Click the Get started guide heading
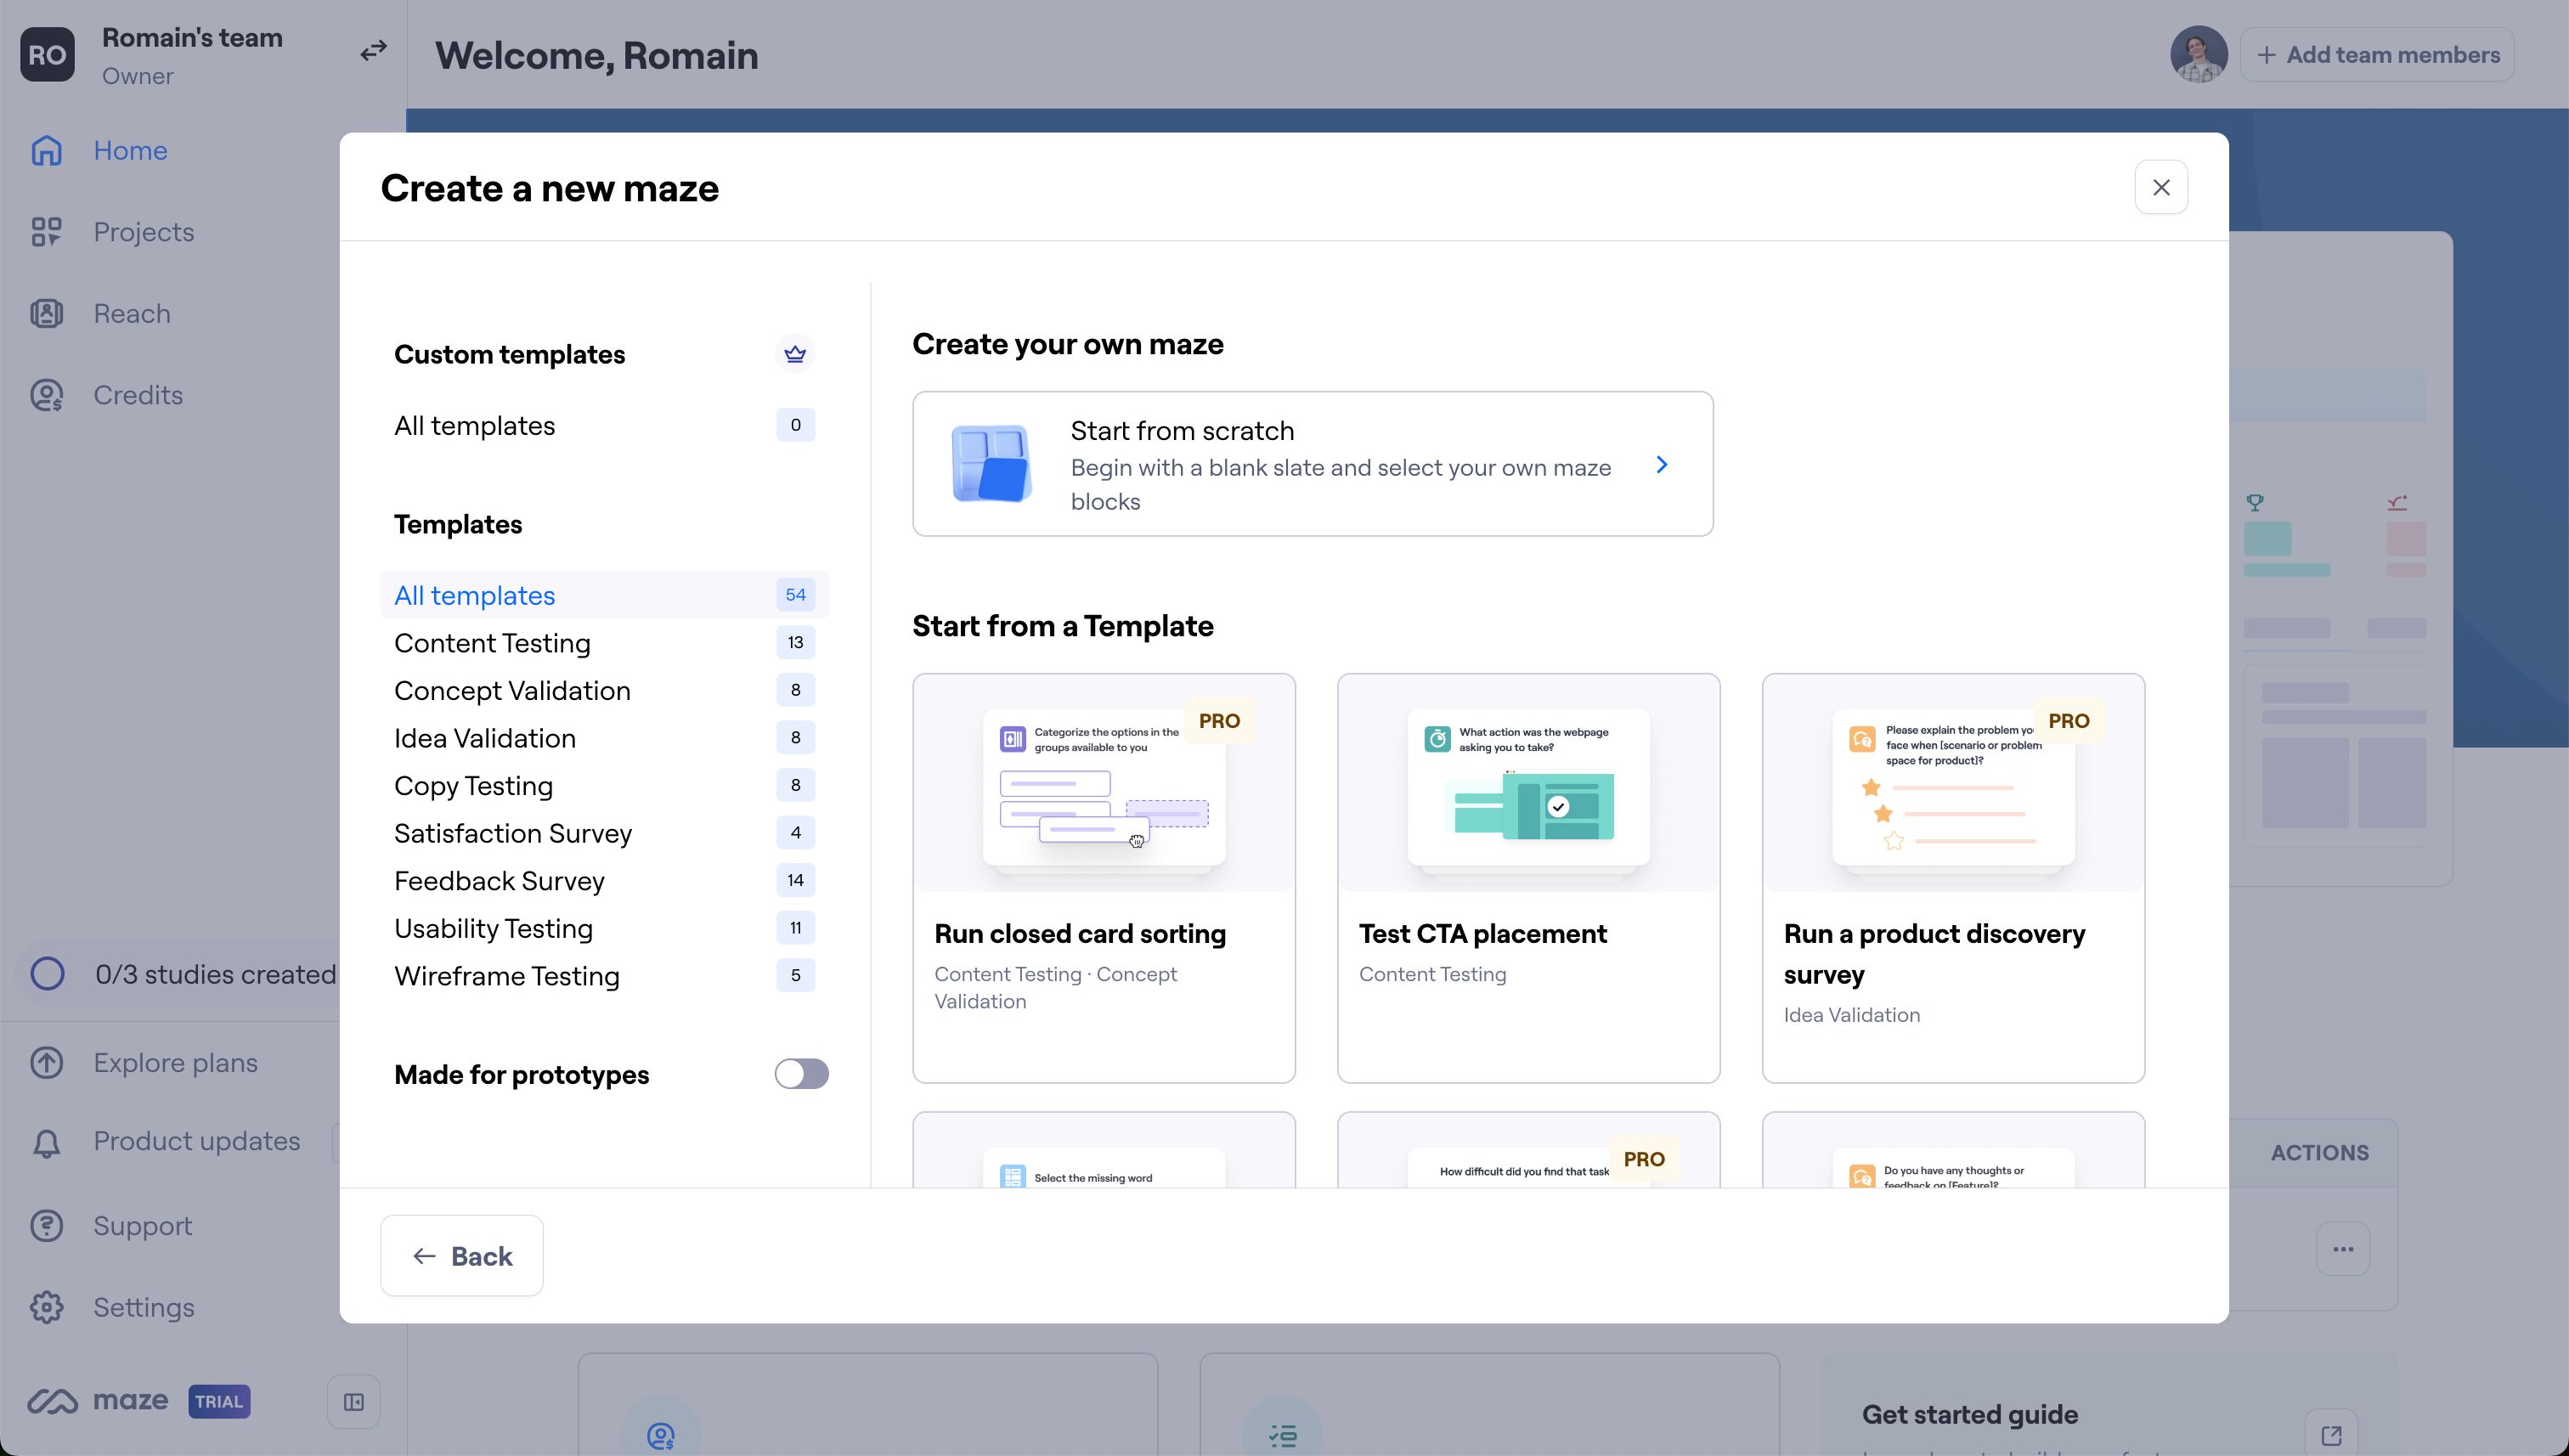The height and width of the screenshot is (1456, 2569). click(1969, 1414)
